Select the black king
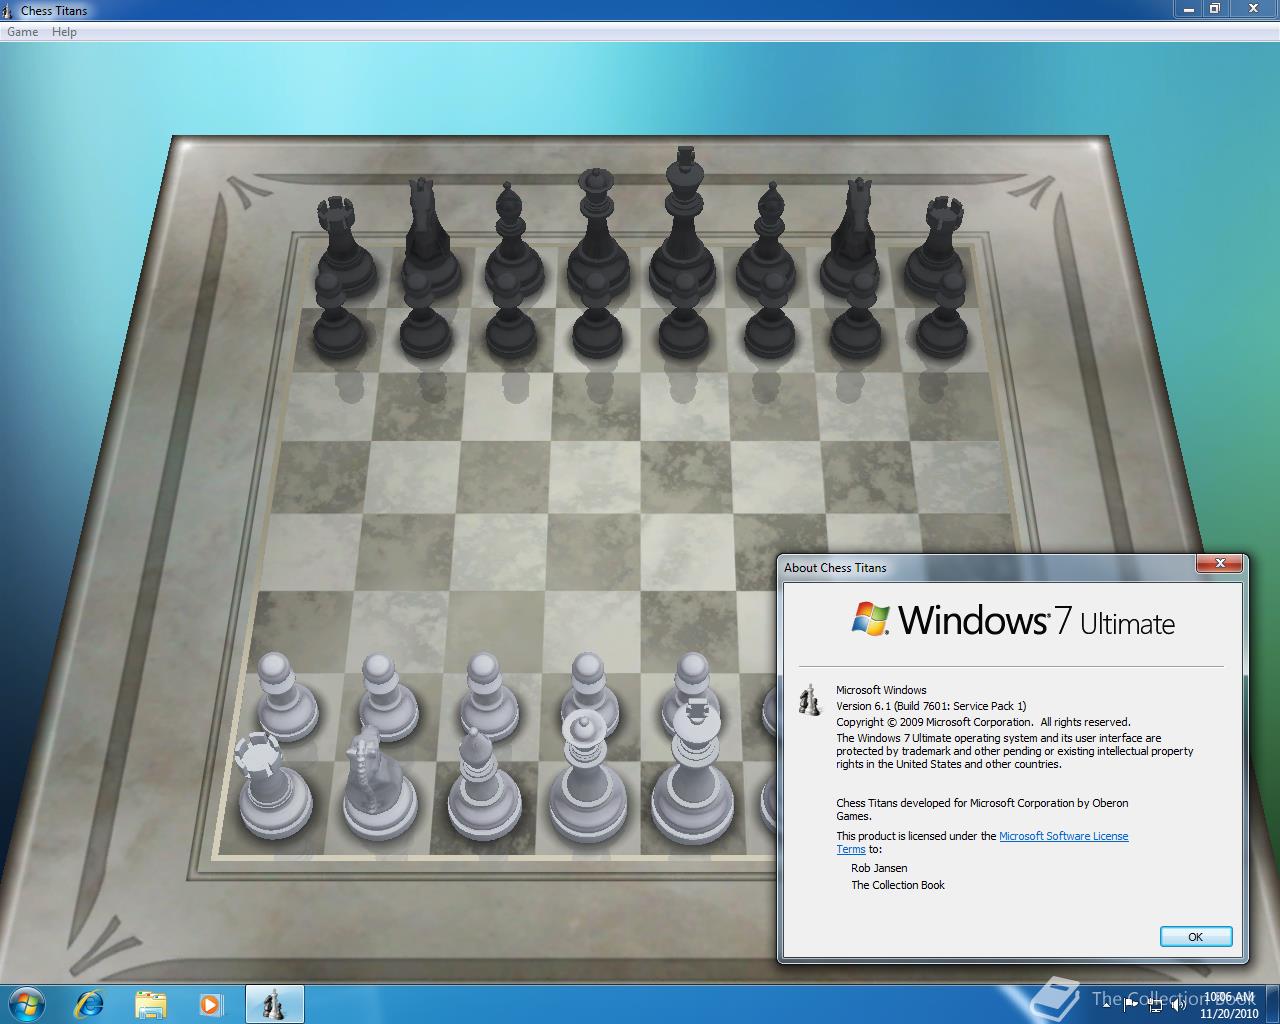Screen dimensions: 1280x1024 tap(684, 224)
